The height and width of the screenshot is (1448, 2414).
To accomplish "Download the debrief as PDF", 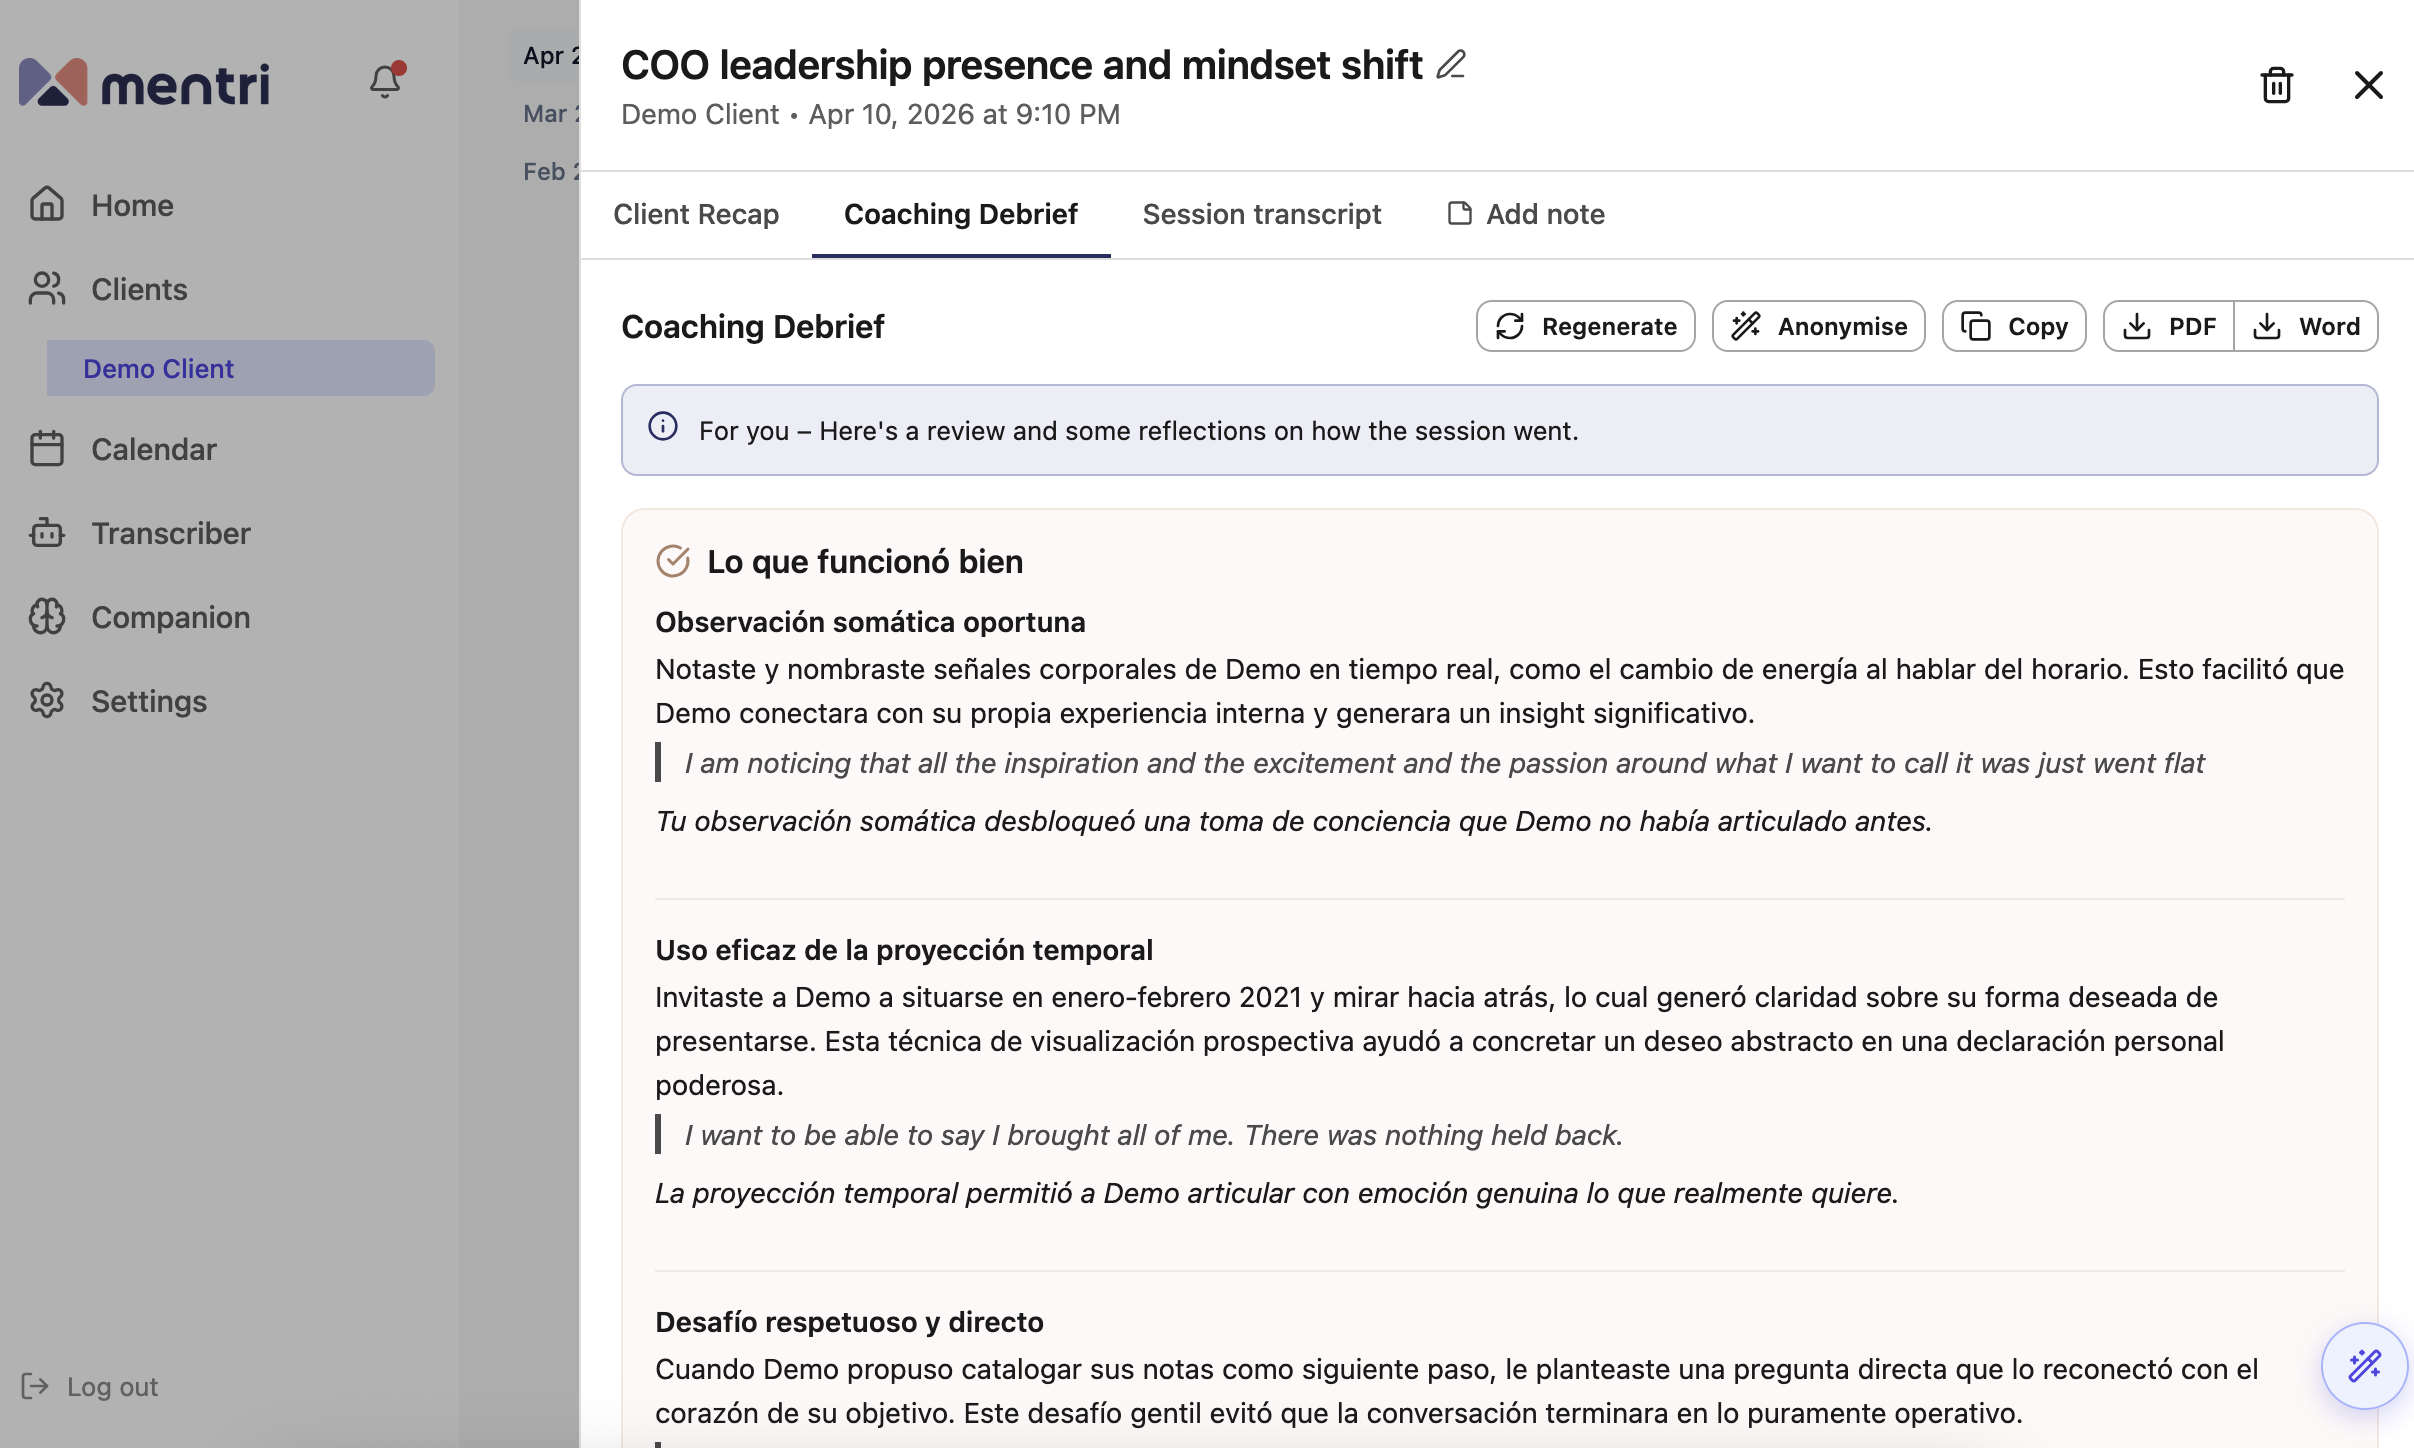I will tap(2169, 326).
